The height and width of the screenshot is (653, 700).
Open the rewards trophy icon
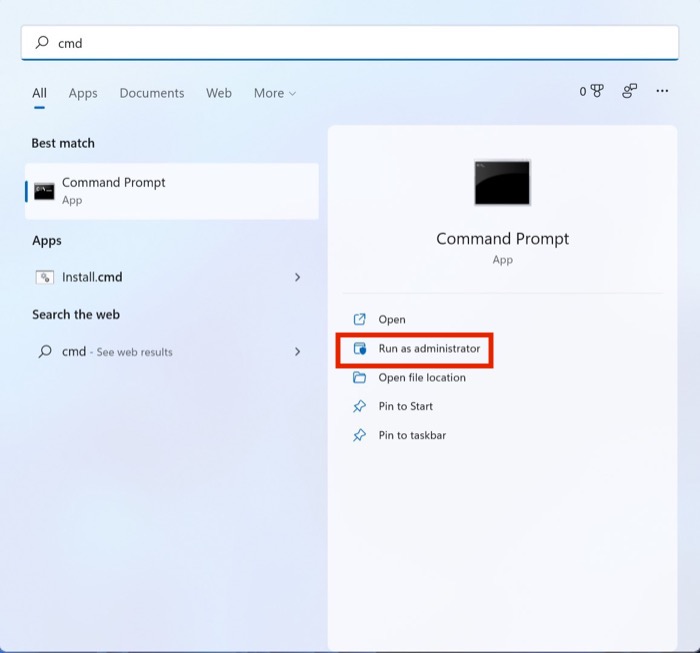(597, 91)
